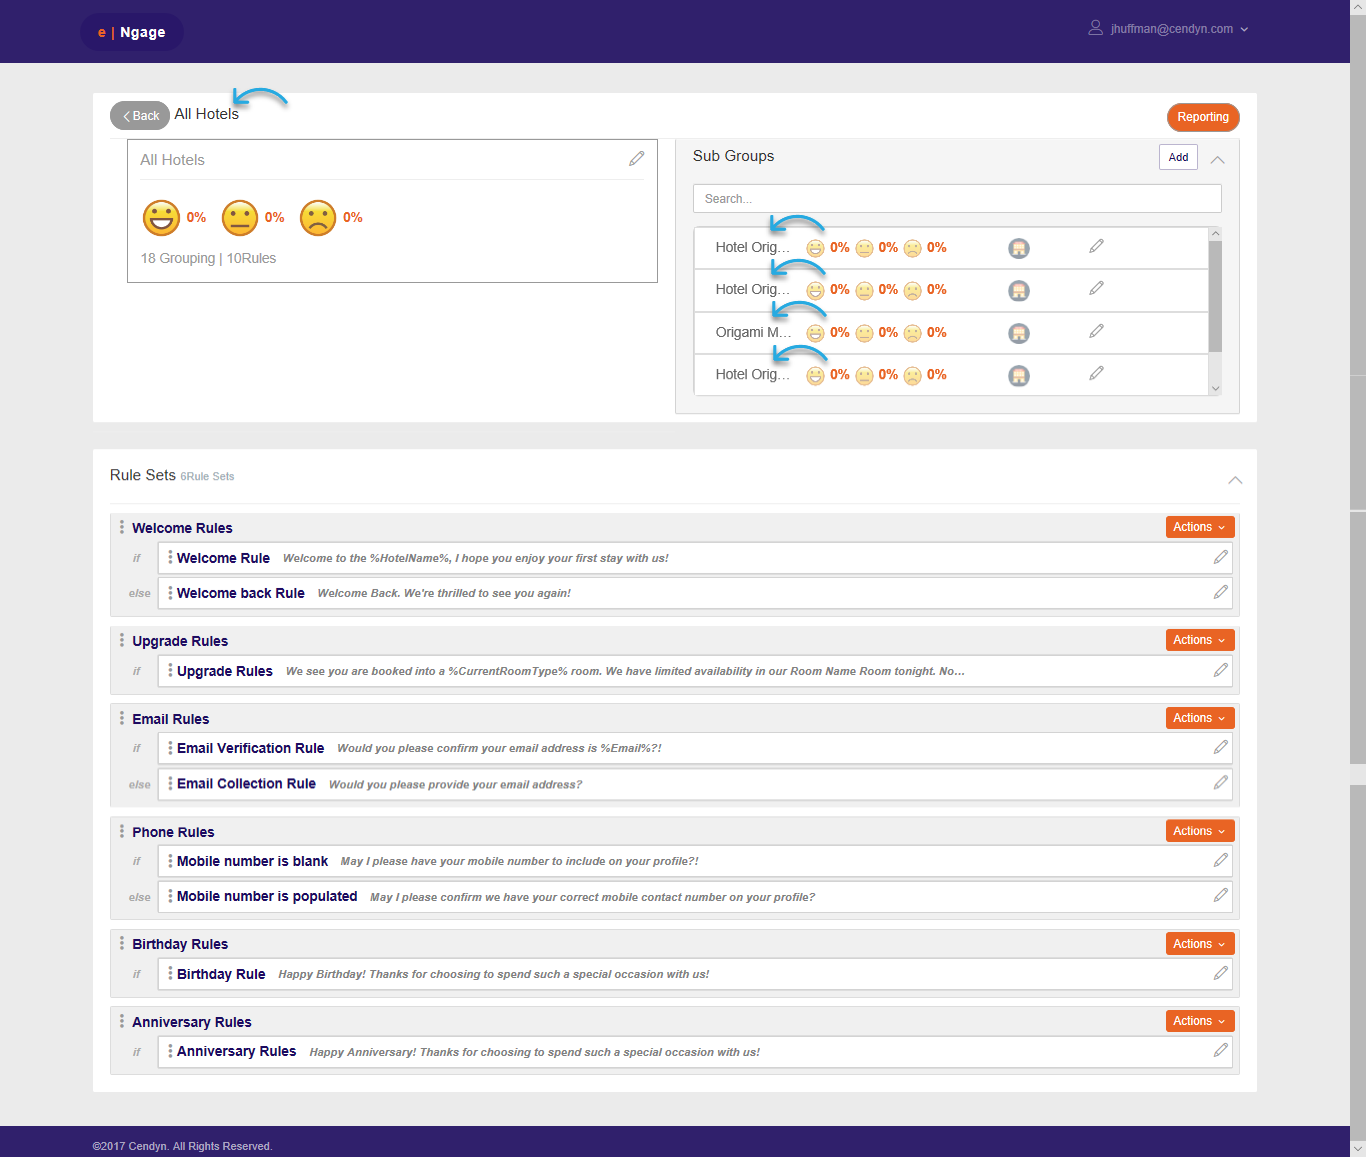Screen dimensions: 1366x1157
Task: Collapse the Rule Sets section chevron
Action: coord(1235,480)
